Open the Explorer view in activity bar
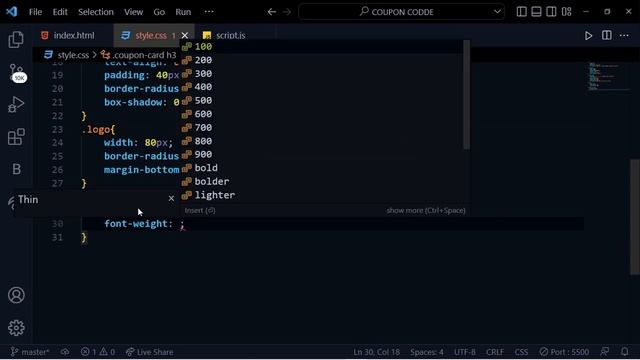 (16, 40)
